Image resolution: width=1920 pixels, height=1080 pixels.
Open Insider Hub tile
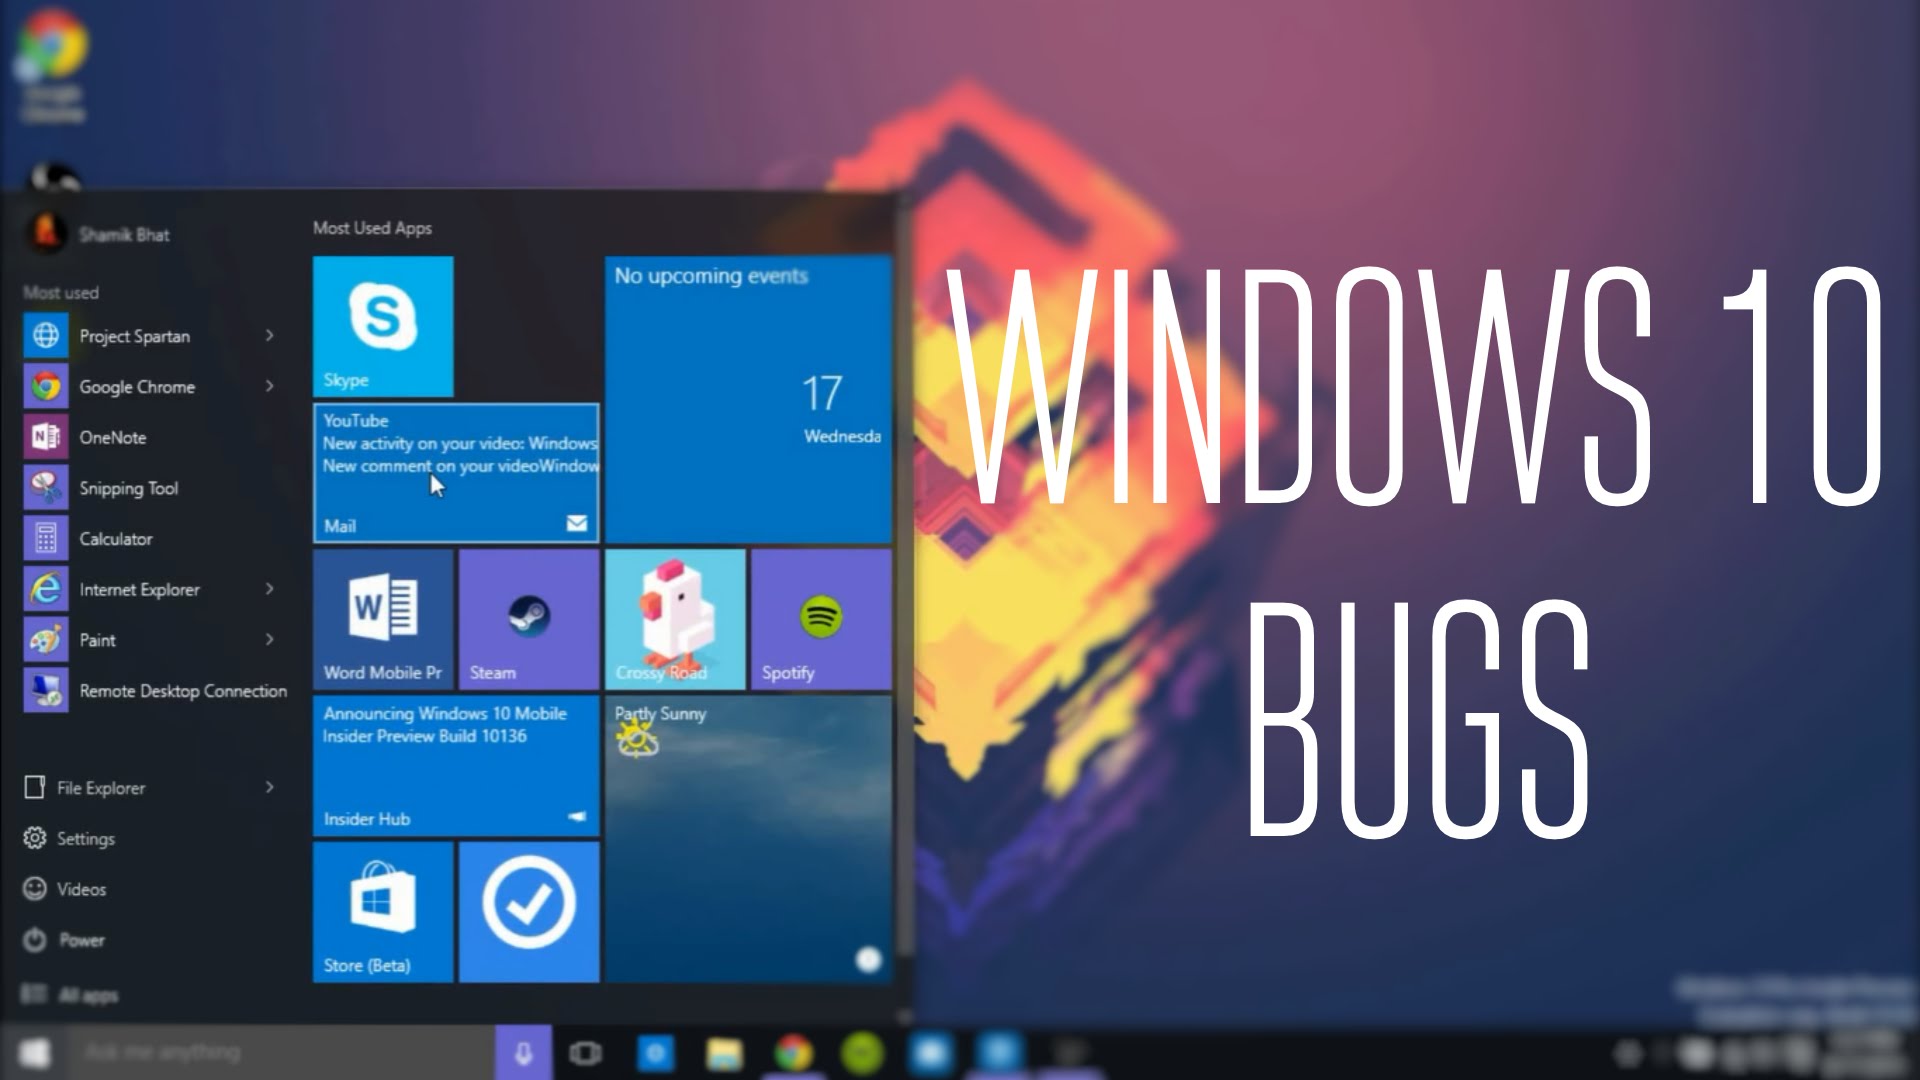point(452,765)
